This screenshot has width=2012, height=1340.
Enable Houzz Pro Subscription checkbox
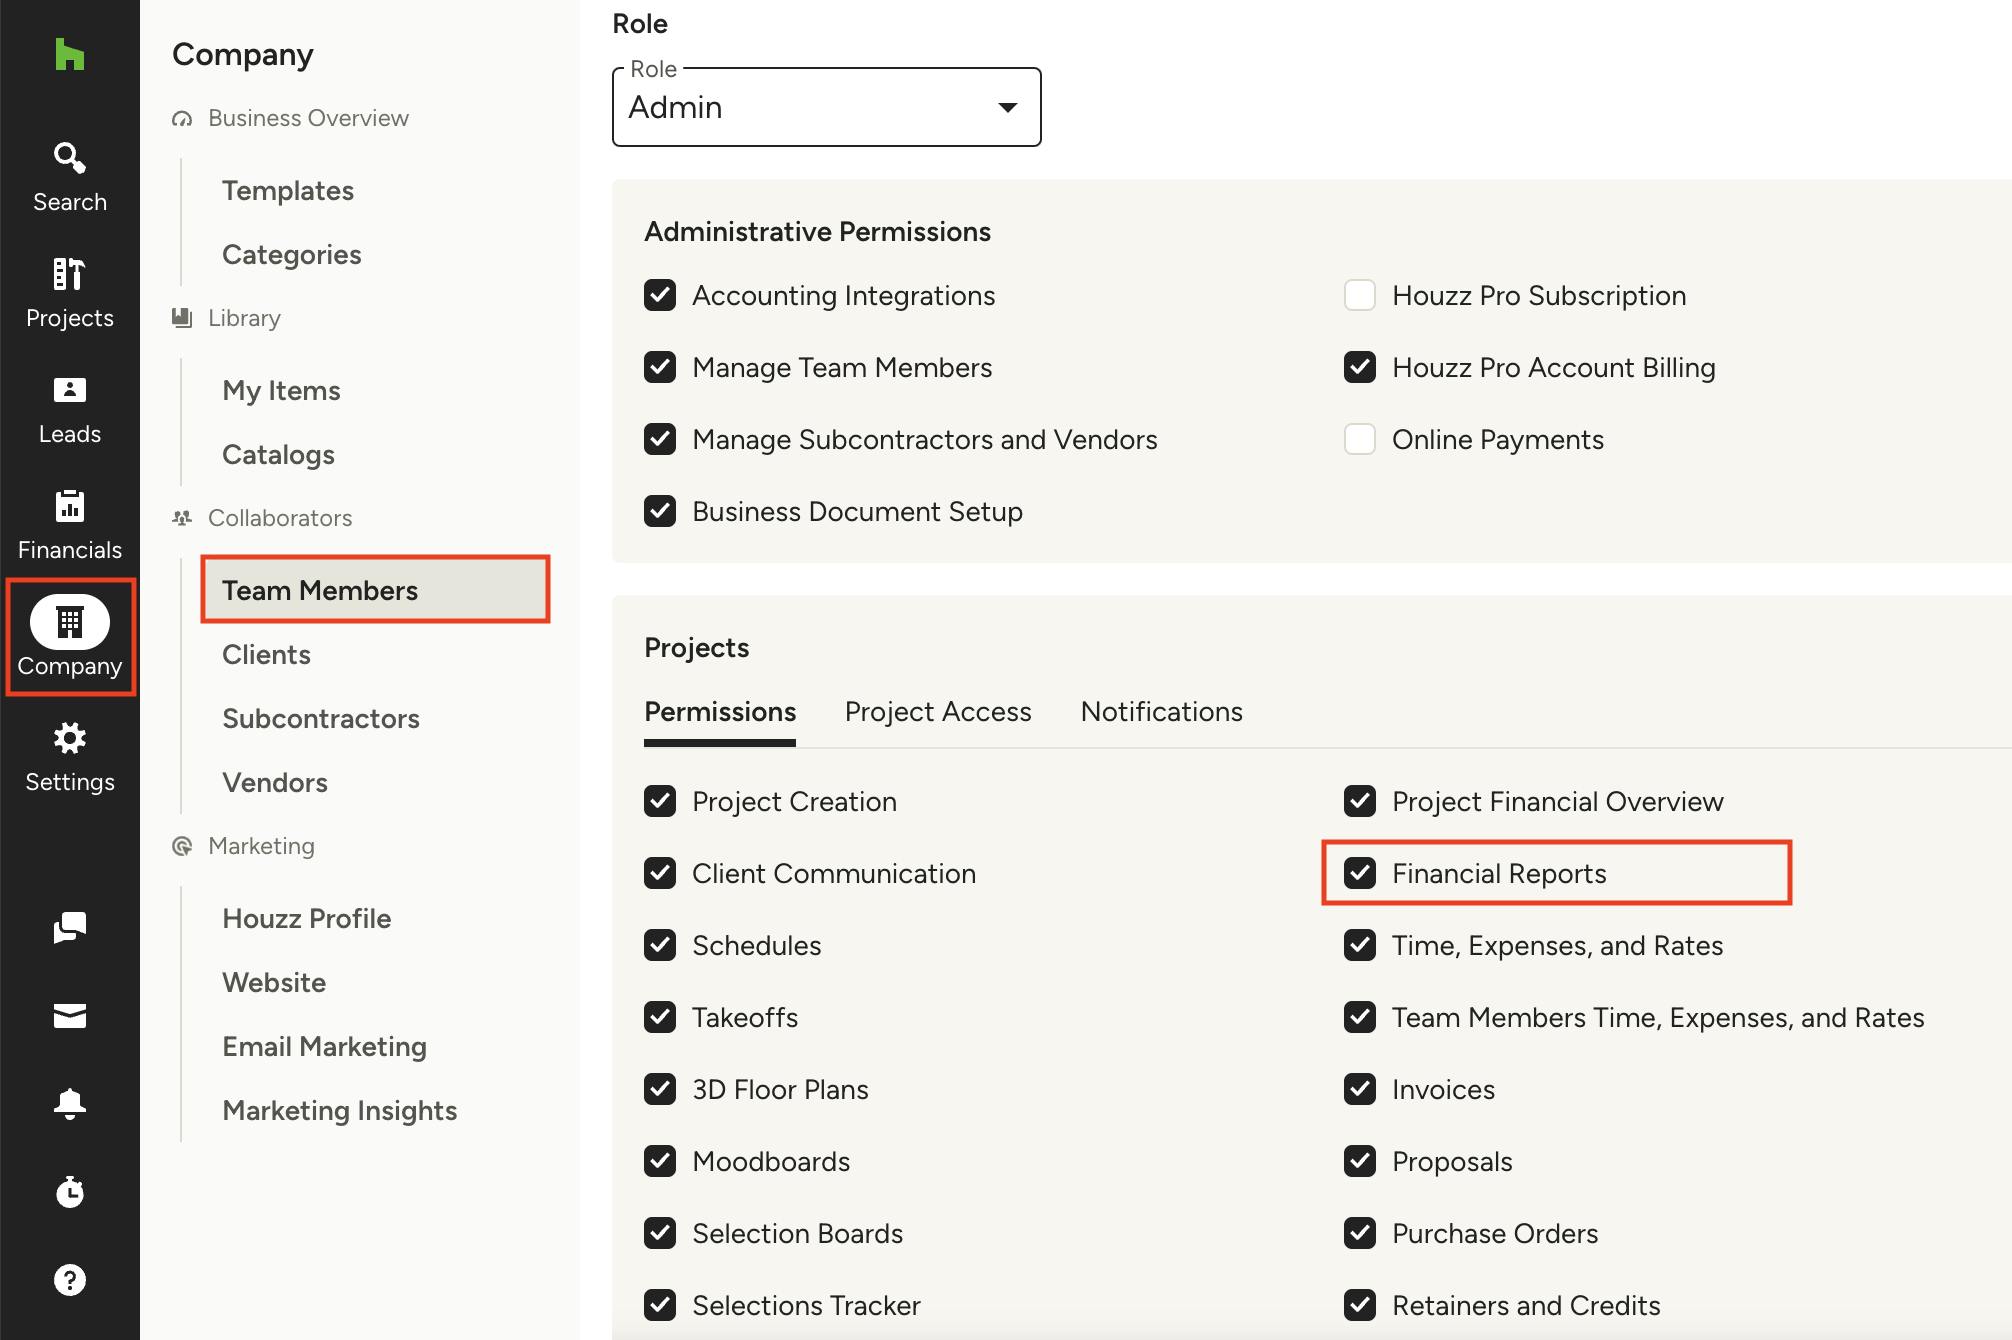[1360, 296]
